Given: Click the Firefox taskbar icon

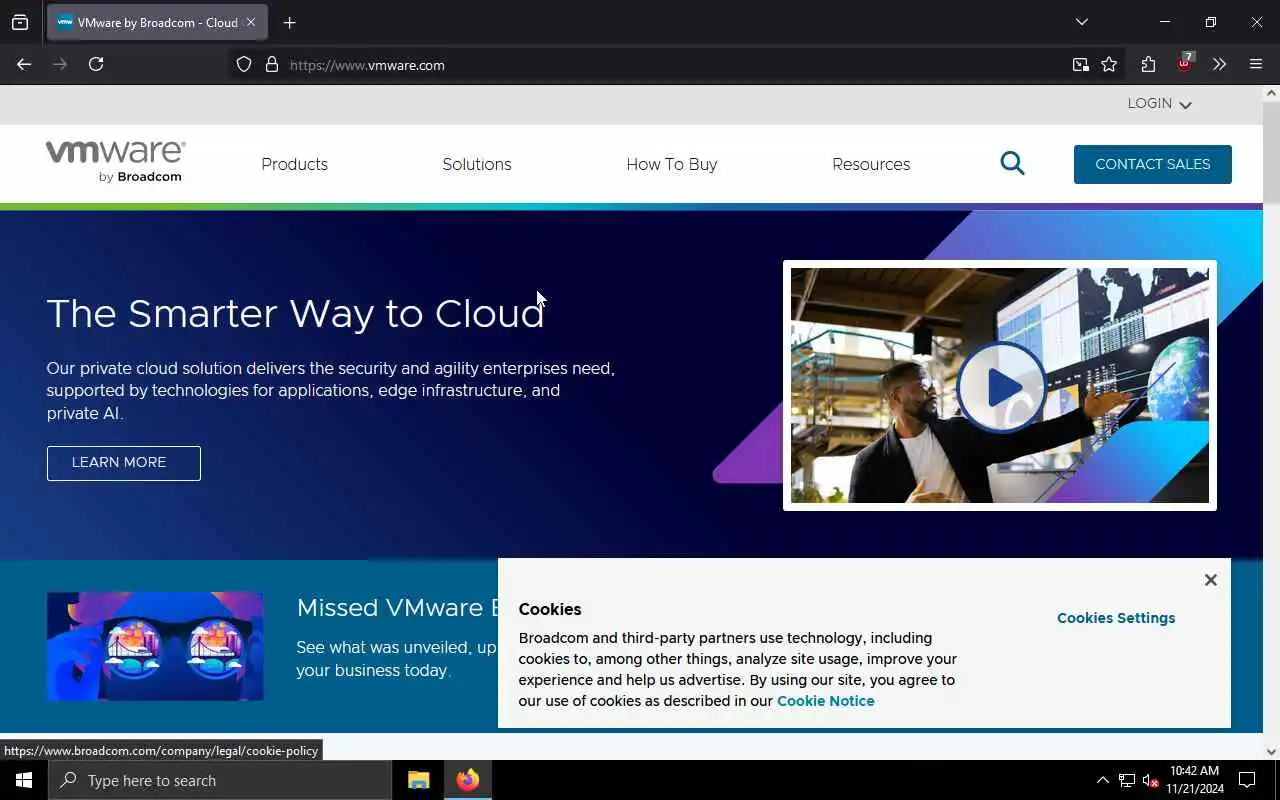Looking at the screenshot, I should (x=467, y=780).
